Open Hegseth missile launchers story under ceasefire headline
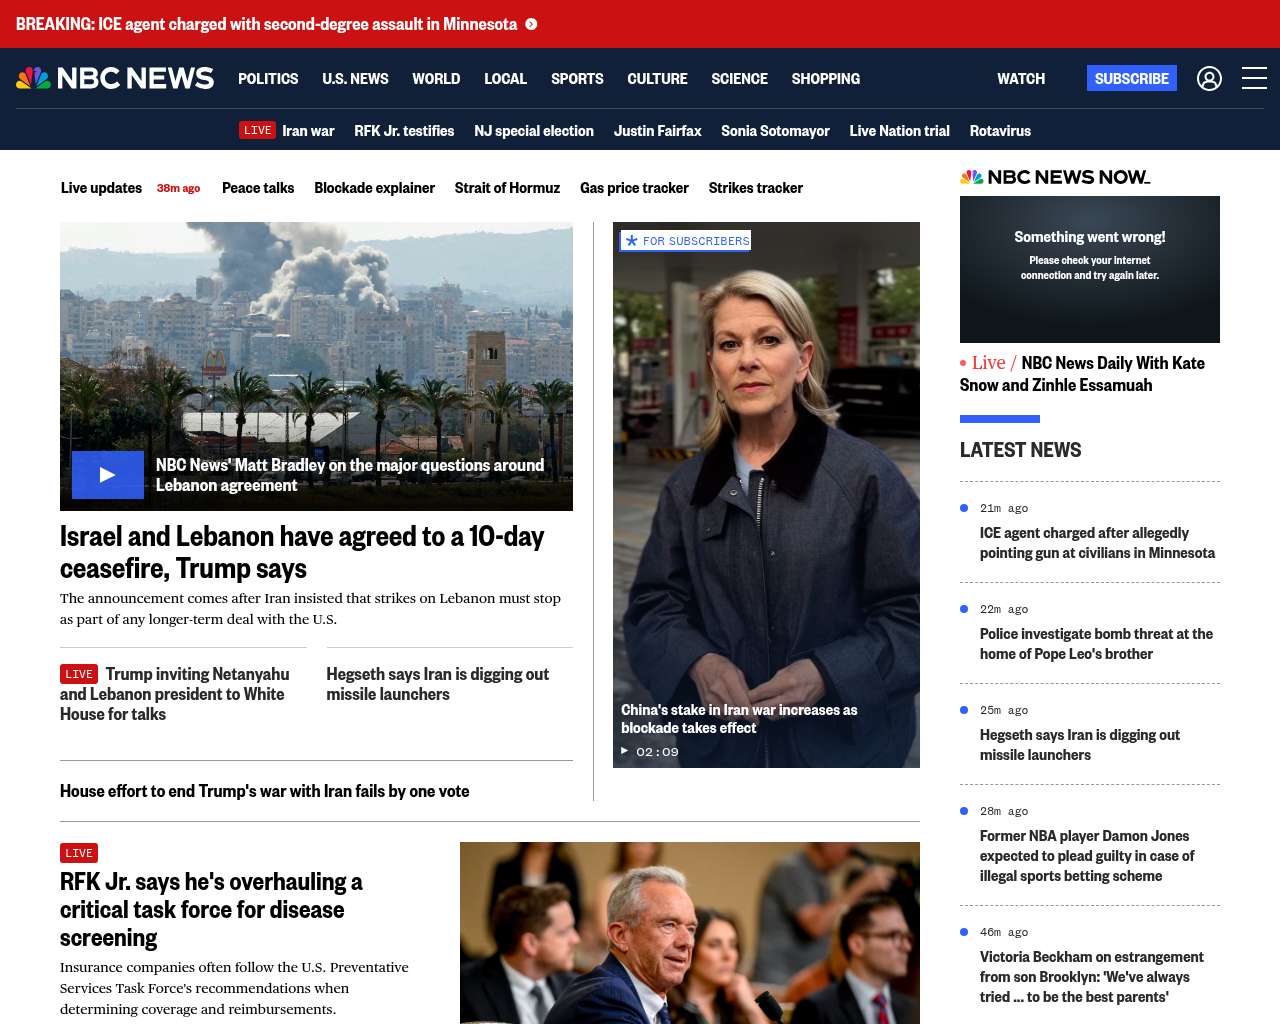 (437, 684)
